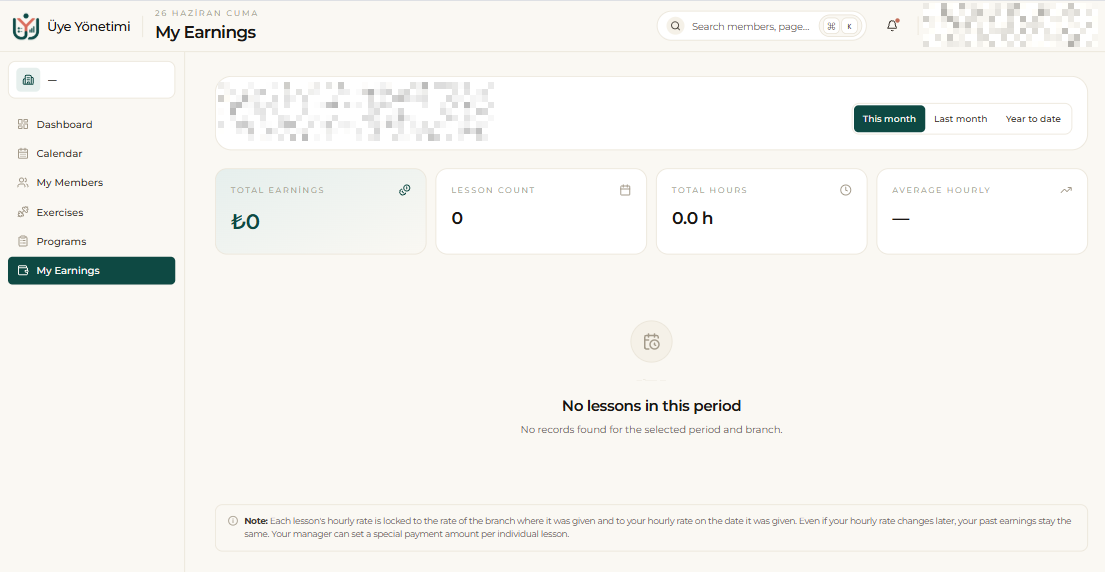Click the search magnifier icon
Image resolution: width=1105 pixels, height=572 pixels.
675,26
